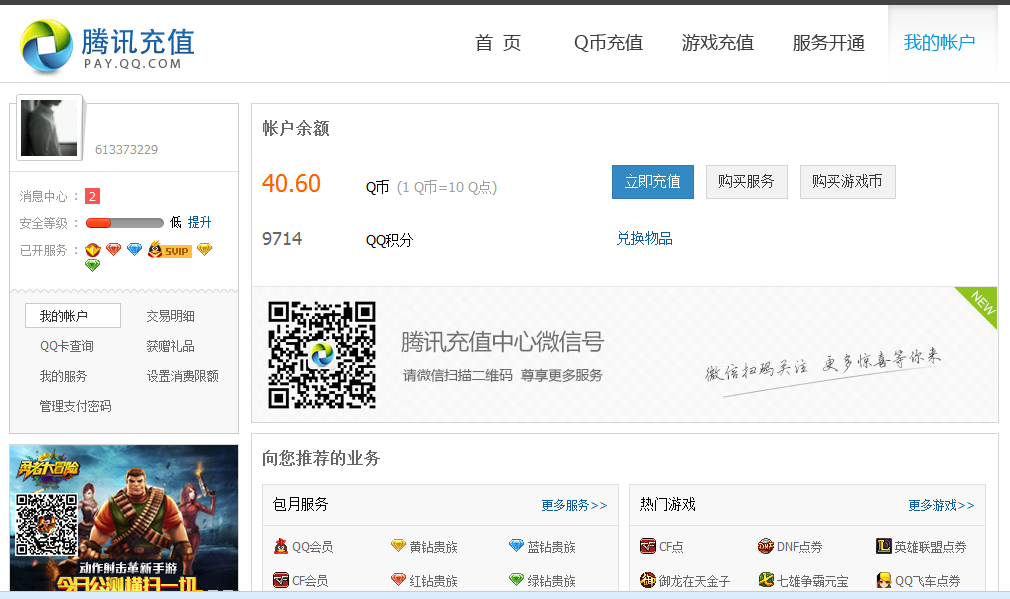Click 提升 to raise security level
The image size is (1010, 599).
[200, 222]
